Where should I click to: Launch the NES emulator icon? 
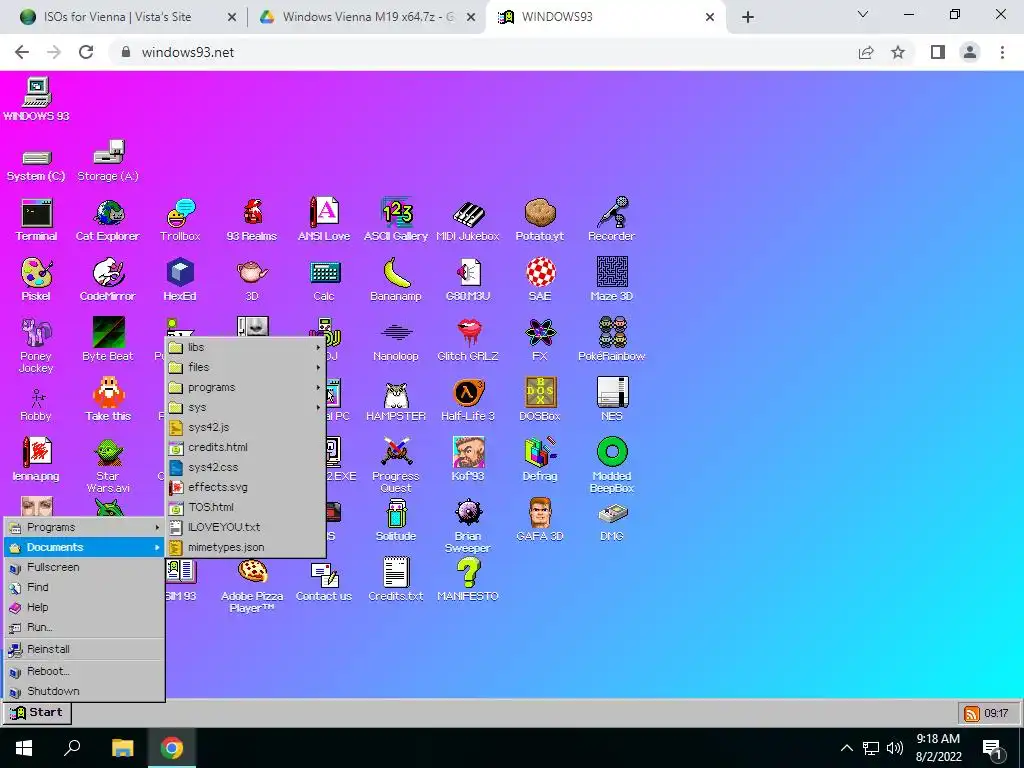(612, 400)
